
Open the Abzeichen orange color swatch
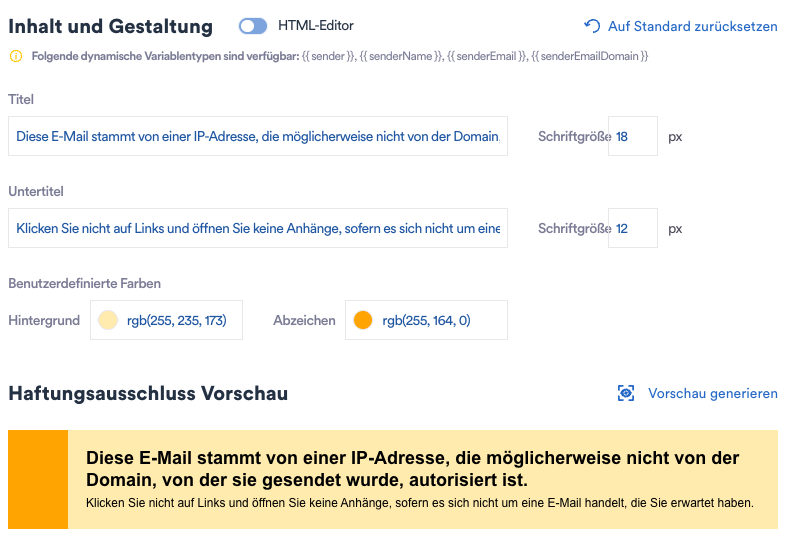363,320
